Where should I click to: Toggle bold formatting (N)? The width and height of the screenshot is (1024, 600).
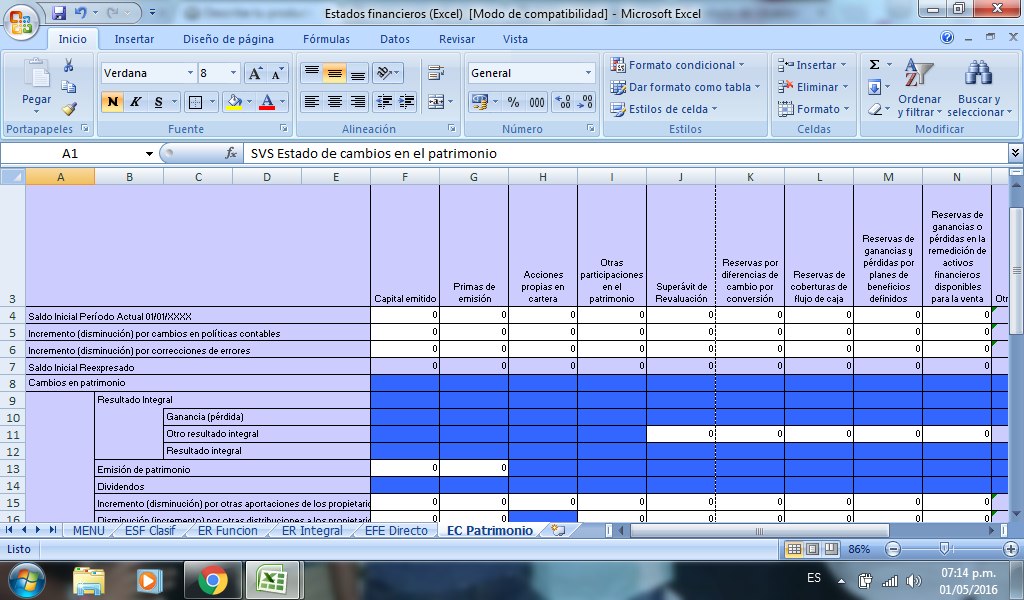[x=112, y=102]
